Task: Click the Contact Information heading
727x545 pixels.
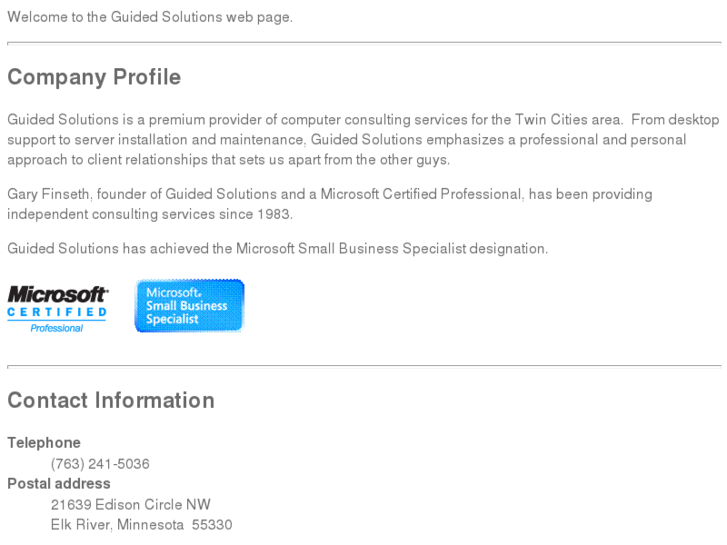Action: click(x=110, y=401)
